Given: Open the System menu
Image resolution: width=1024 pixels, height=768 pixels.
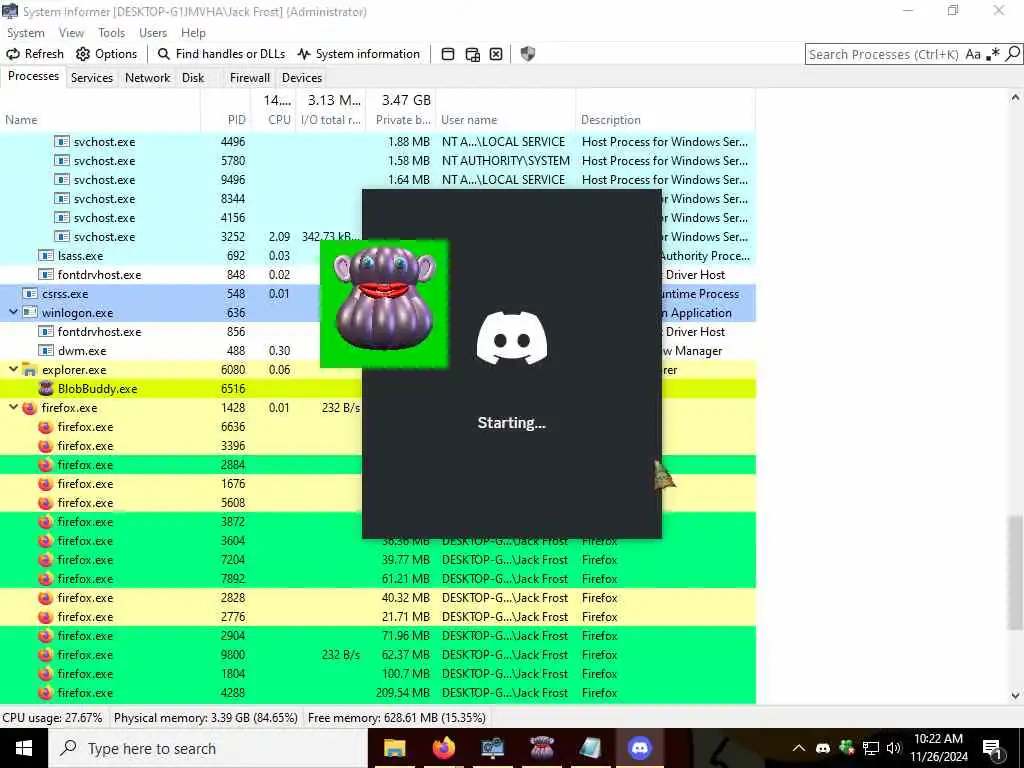Looking at the screenshot, I should (25, 33).
